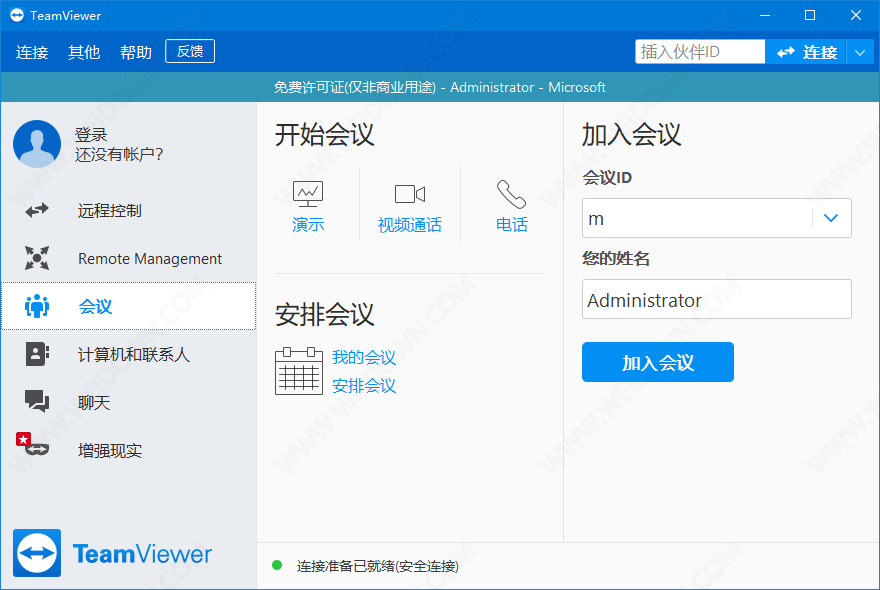Viewport: 880px width, 590px height.
Task: Click the remote control arrows icon
Action: [x=37, y=211]
